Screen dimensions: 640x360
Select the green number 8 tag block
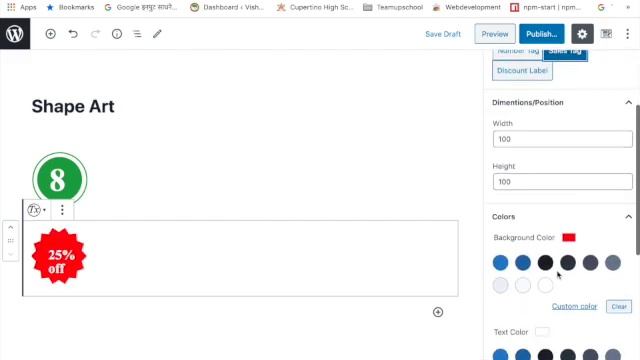coord(60,179)
